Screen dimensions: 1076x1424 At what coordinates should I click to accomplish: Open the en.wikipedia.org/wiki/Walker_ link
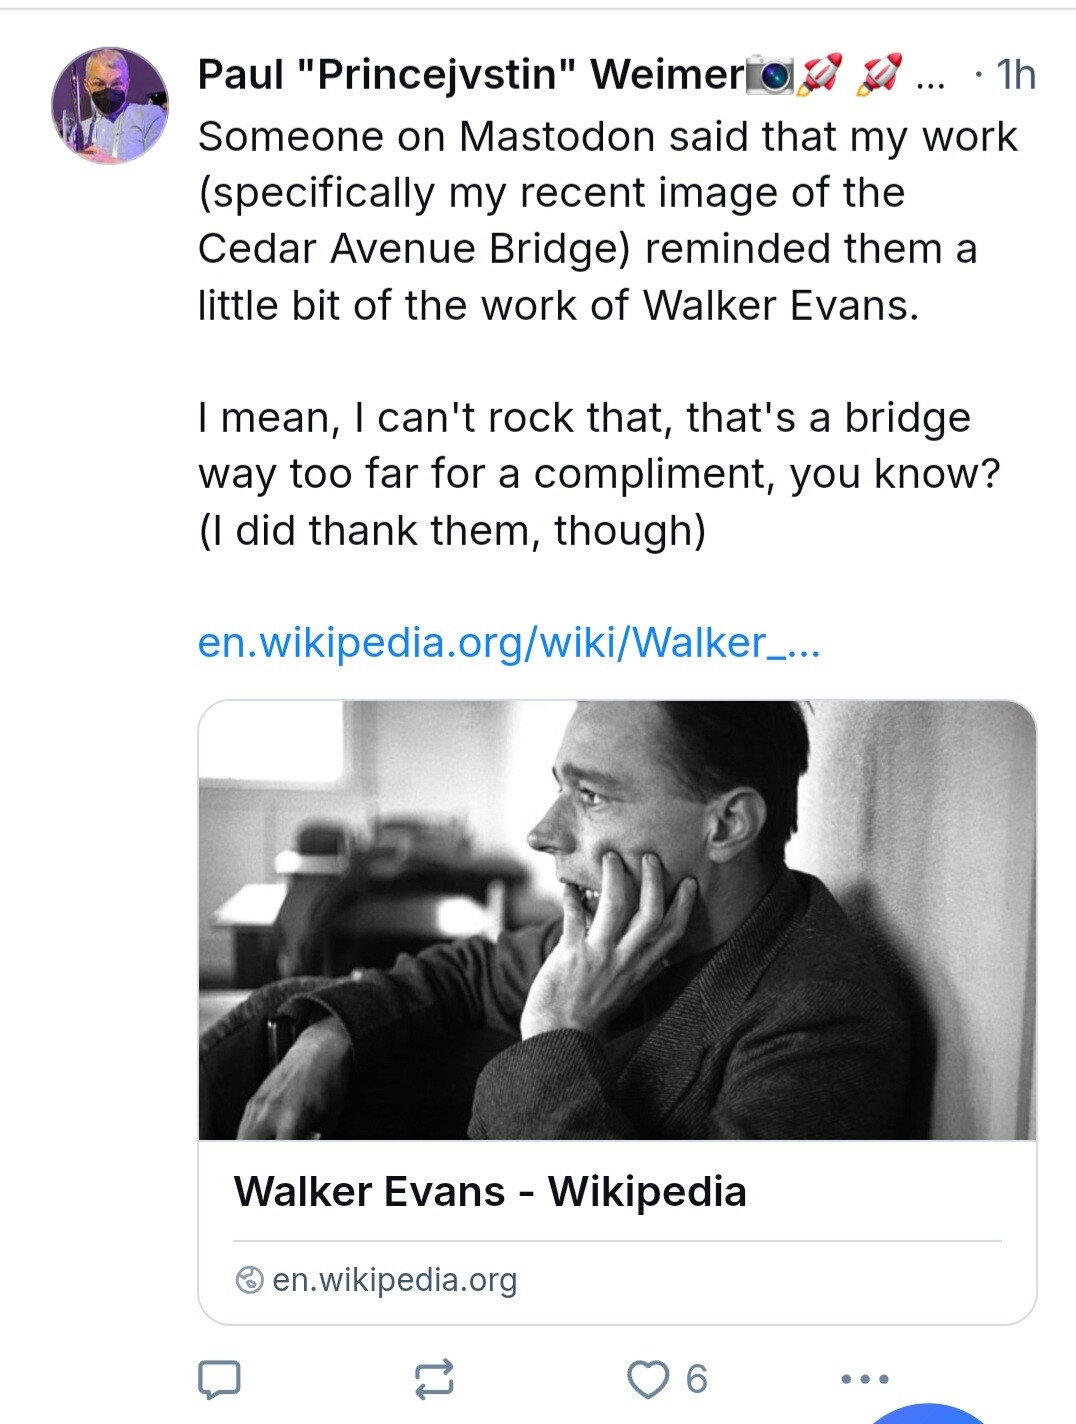pos(509,642)
